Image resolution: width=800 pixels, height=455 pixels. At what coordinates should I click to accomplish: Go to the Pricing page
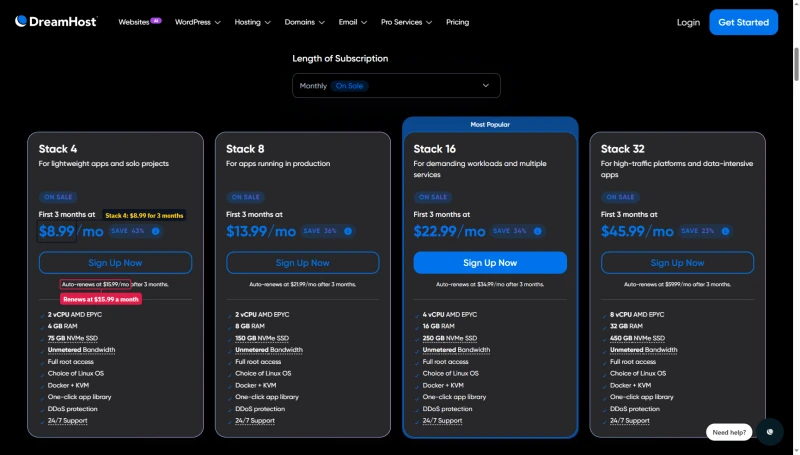click(457, 22)
